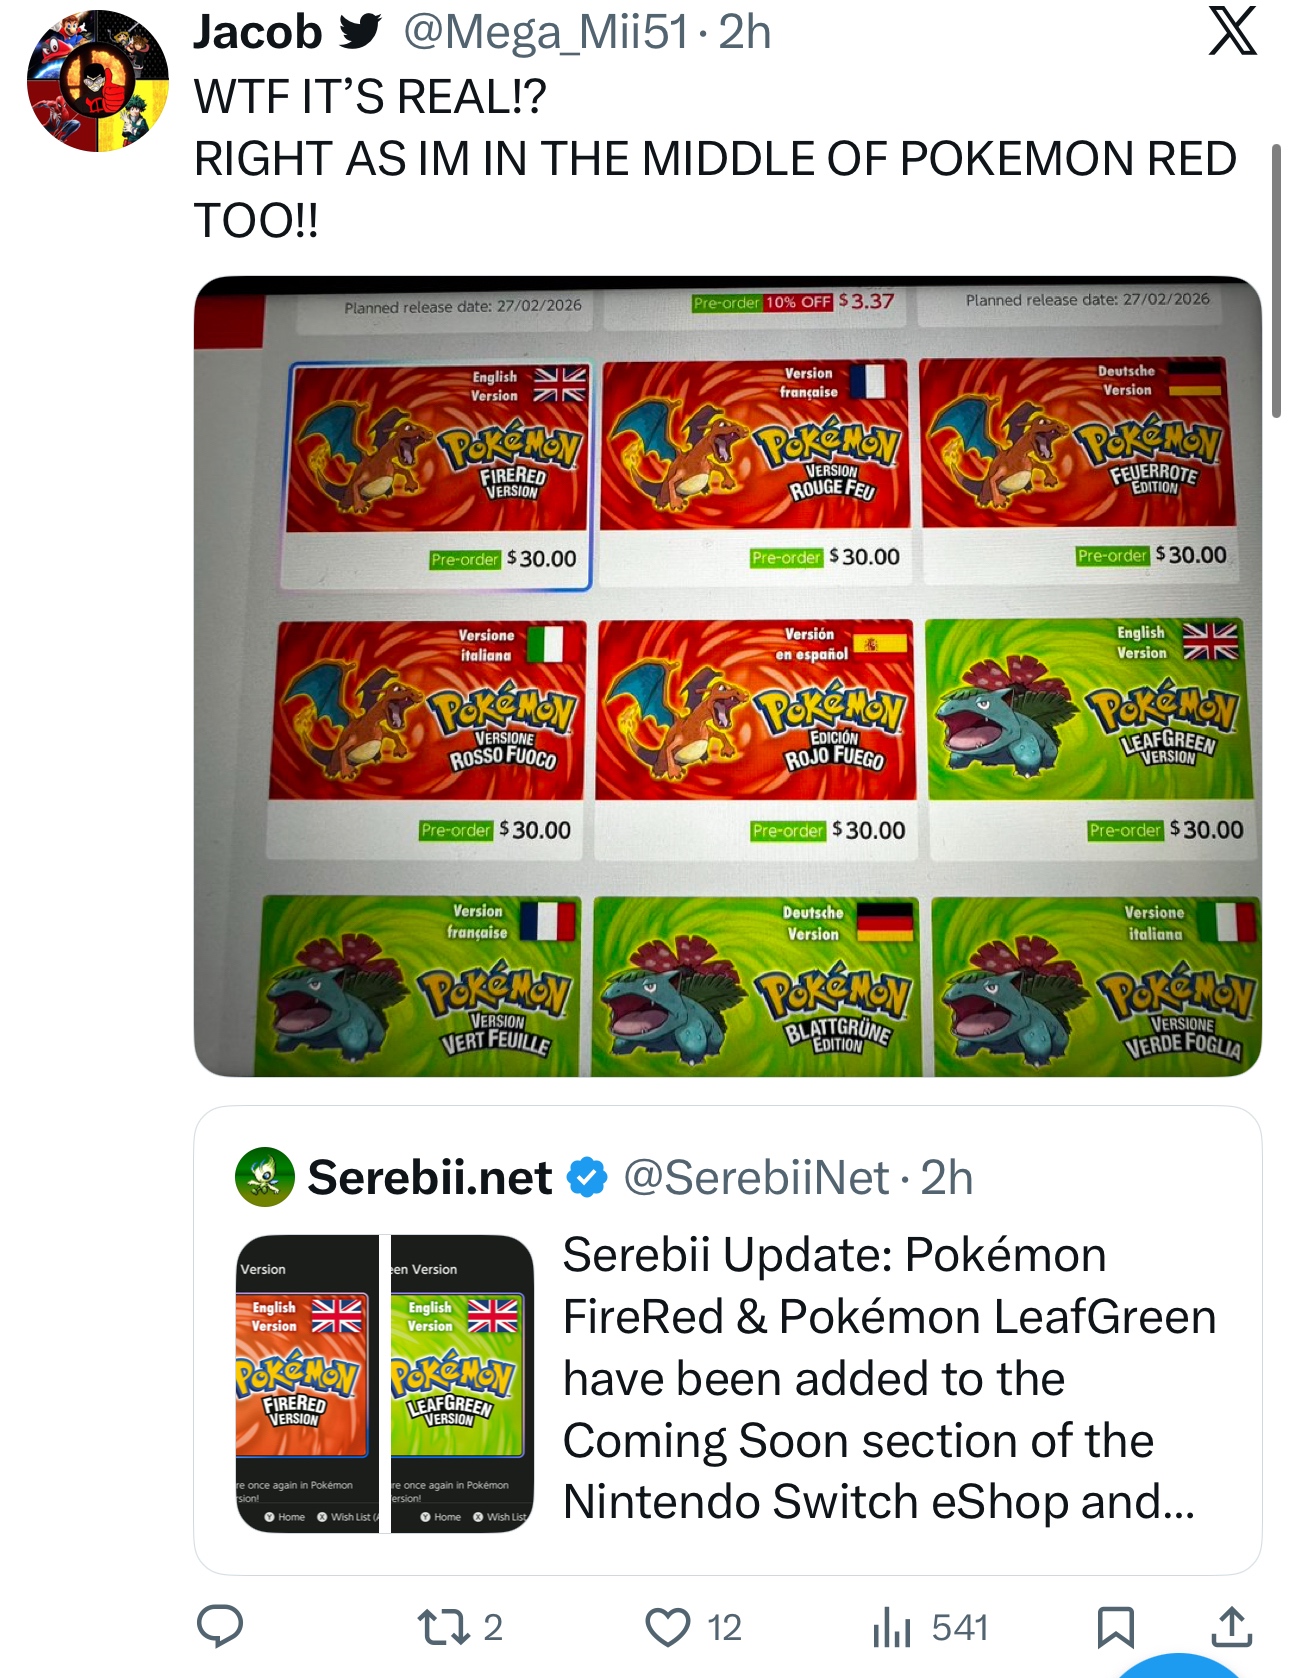Open view analytics bar chart icon

coord(891,1627)
